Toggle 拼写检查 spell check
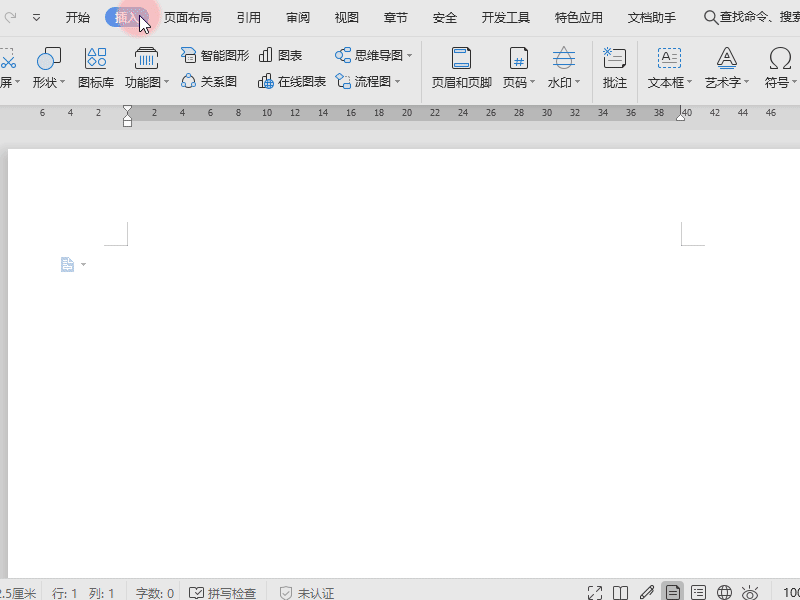 click(x=222, y=593)
